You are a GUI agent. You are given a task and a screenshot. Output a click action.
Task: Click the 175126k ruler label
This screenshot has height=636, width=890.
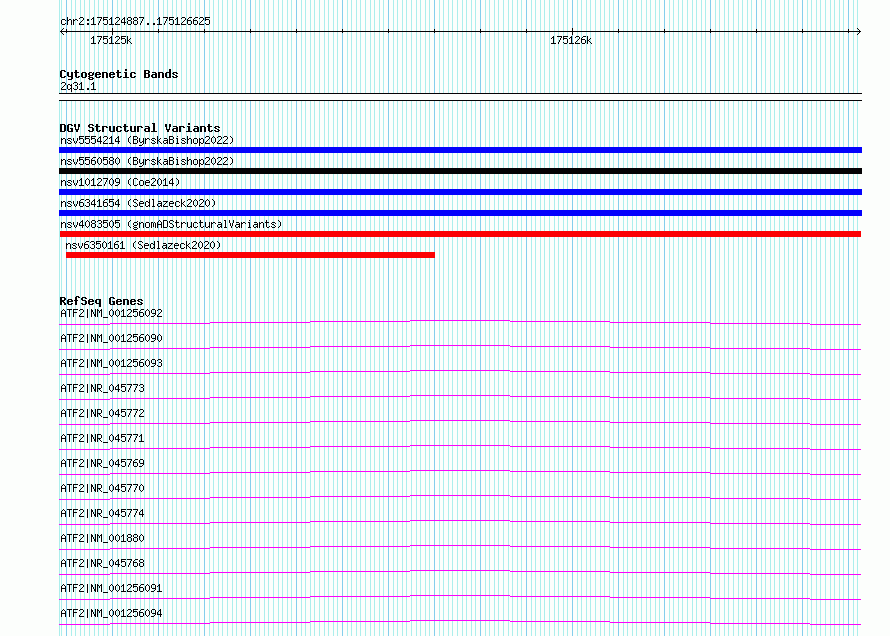click(x=571, y=40)
